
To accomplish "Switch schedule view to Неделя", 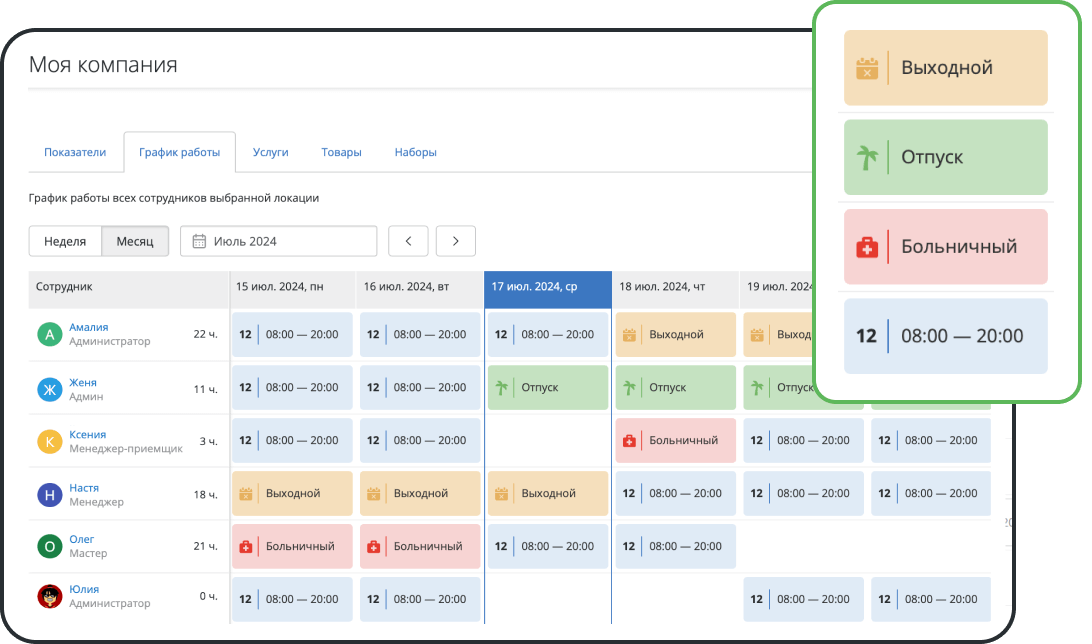I will coord(65,241).
